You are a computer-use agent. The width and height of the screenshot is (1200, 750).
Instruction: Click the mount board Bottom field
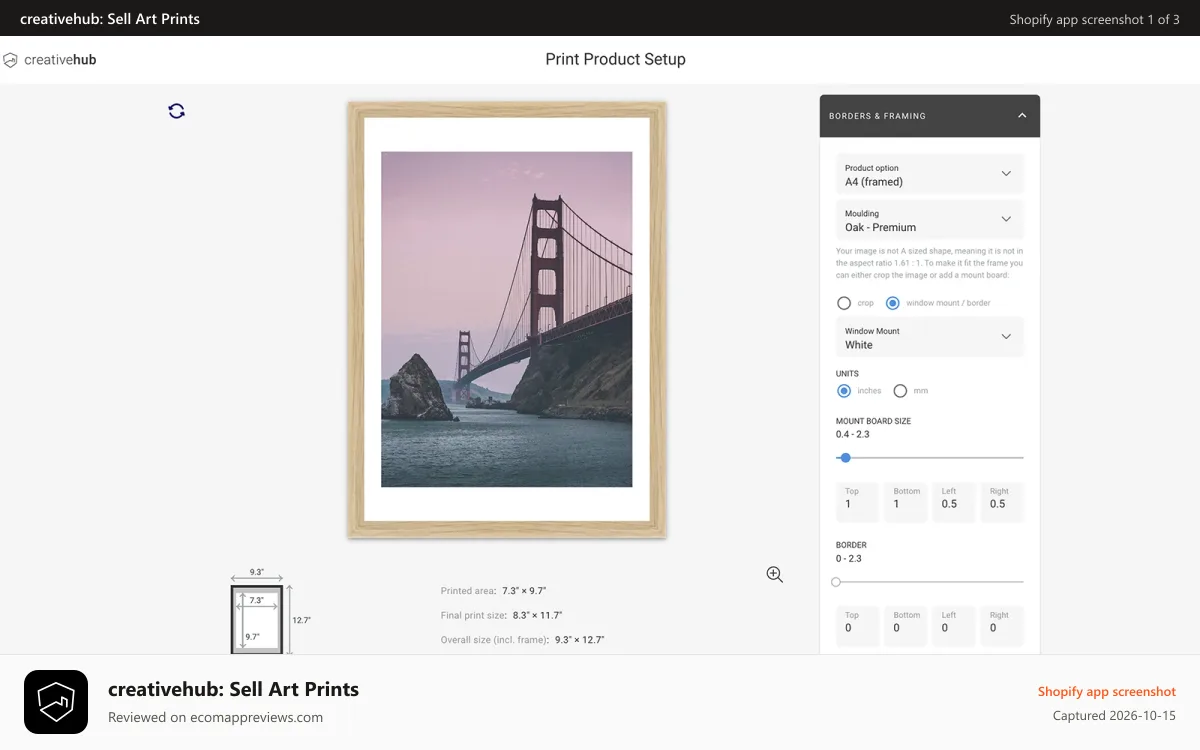click(906, 502)
